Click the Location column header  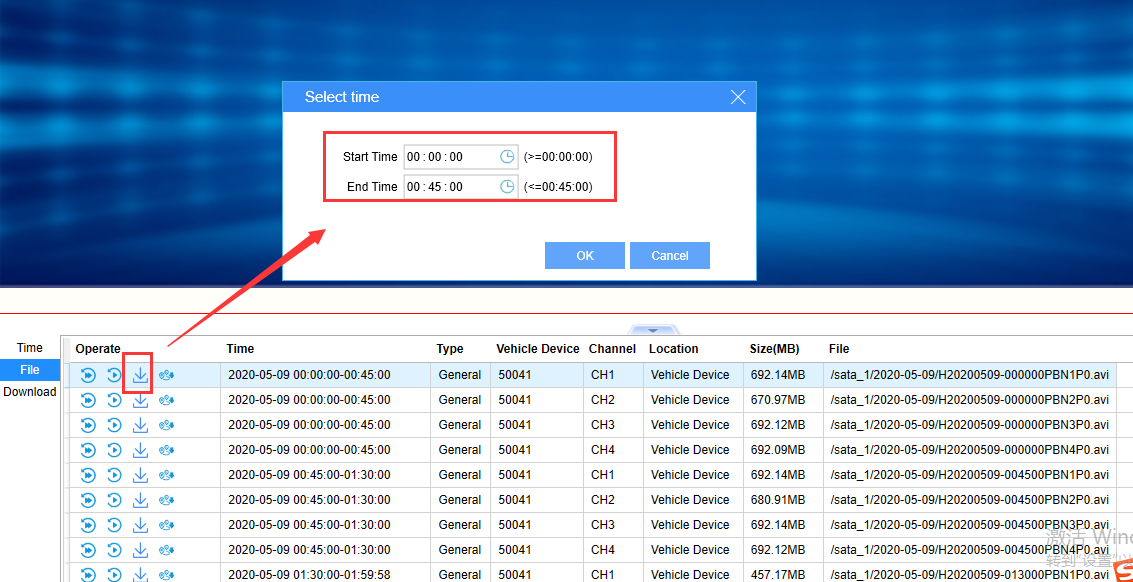[x=673, y=349]
